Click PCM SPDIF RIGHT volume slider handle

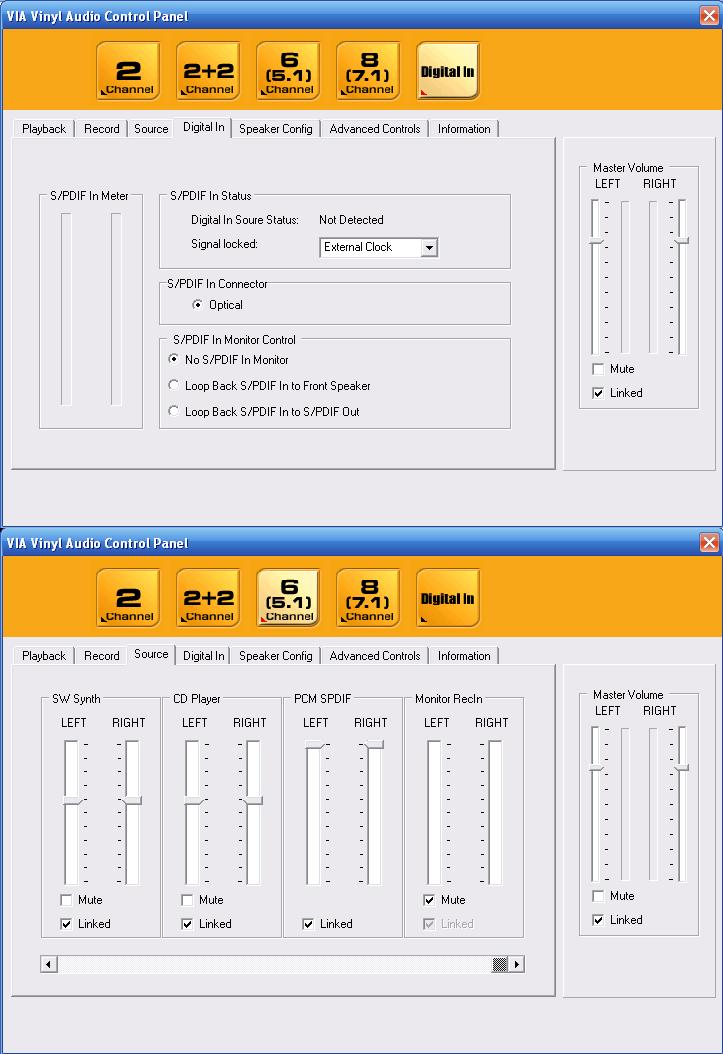374,745
